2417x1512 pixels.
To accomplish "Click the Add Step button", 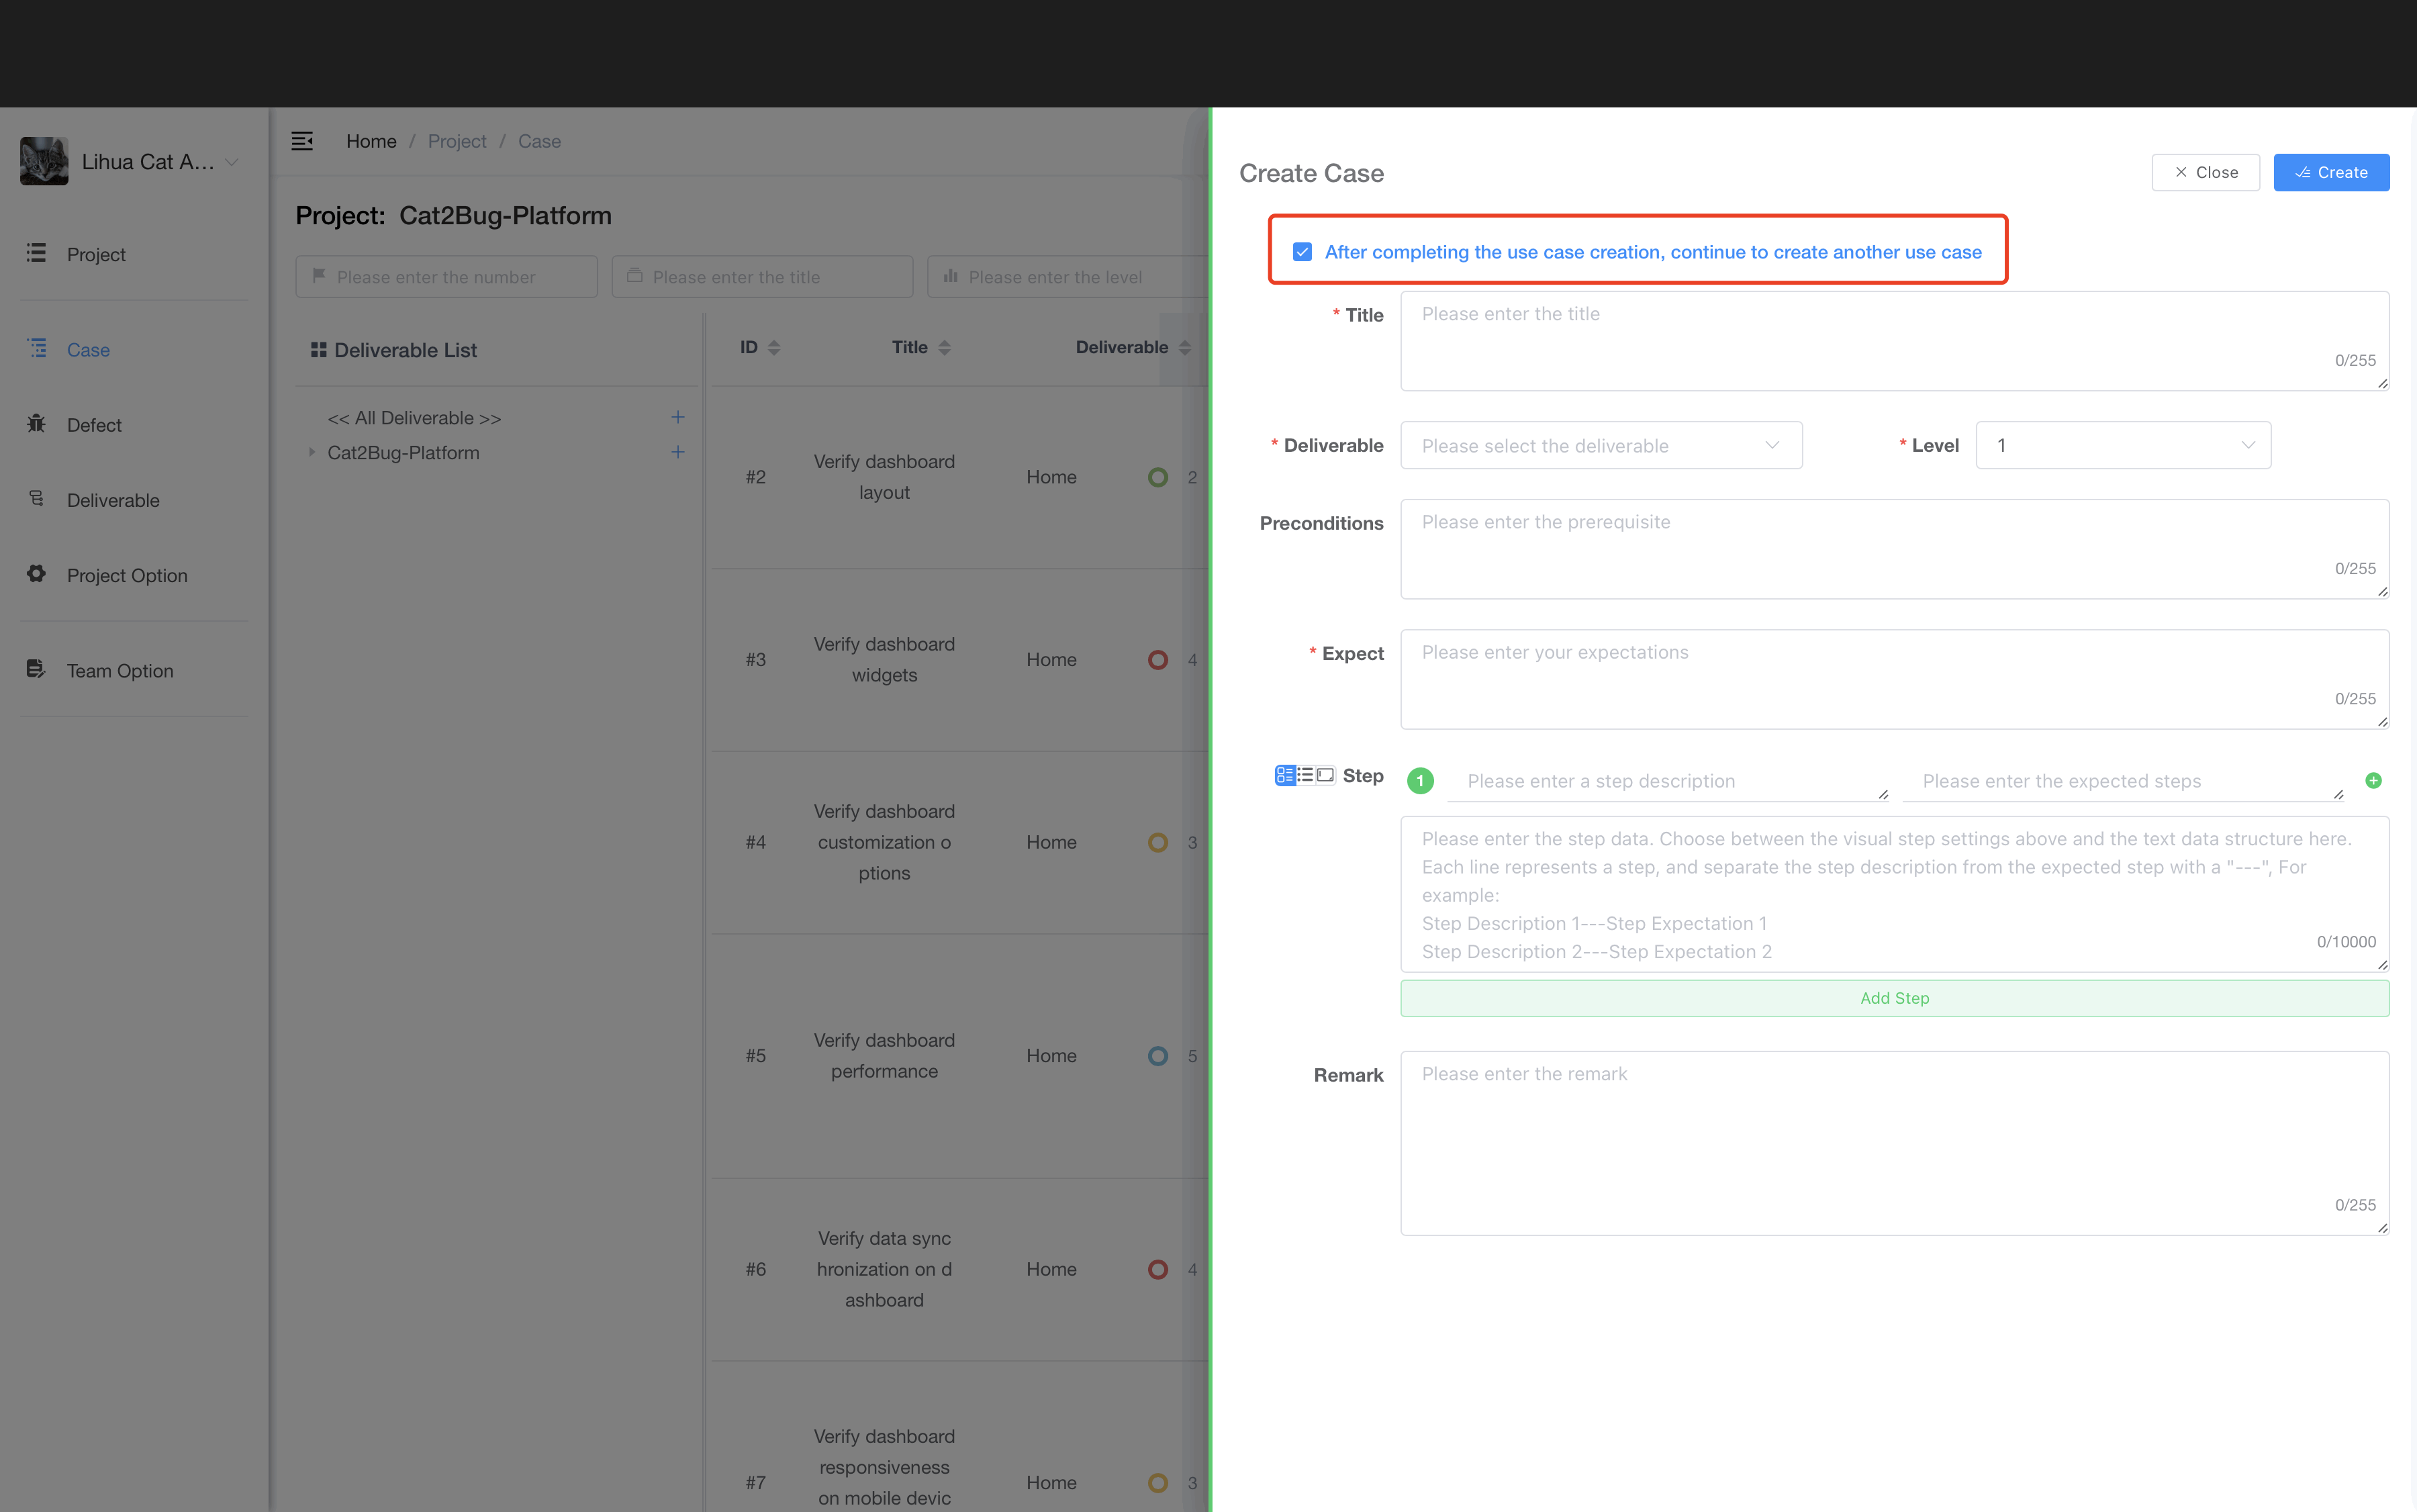I will (x=1895, y=996).
